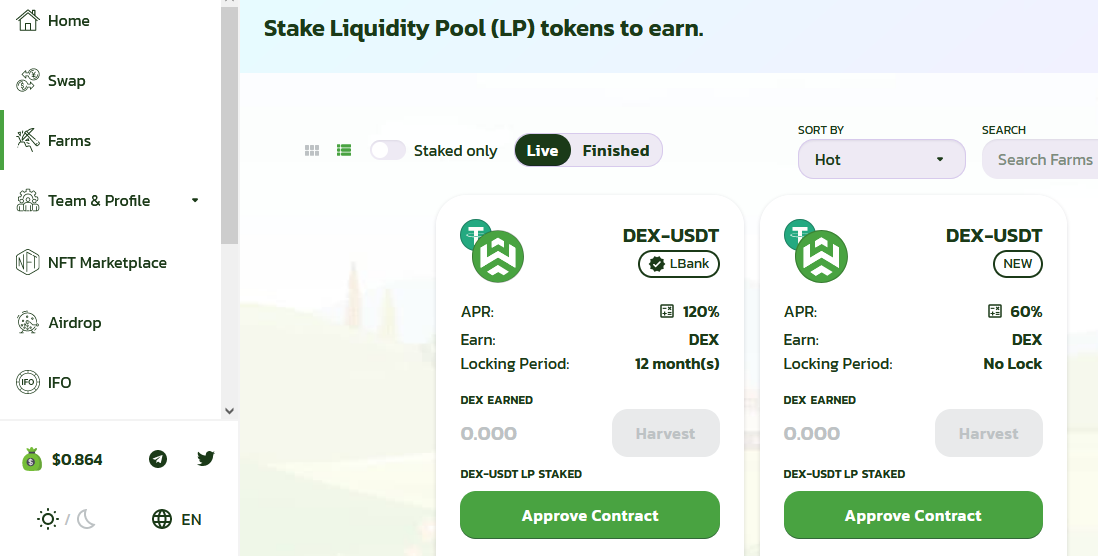The image size is (1098, 556).
Task: Approve Contract for No Lock DEX-USDT farm
Action: (x=913, y=515)
